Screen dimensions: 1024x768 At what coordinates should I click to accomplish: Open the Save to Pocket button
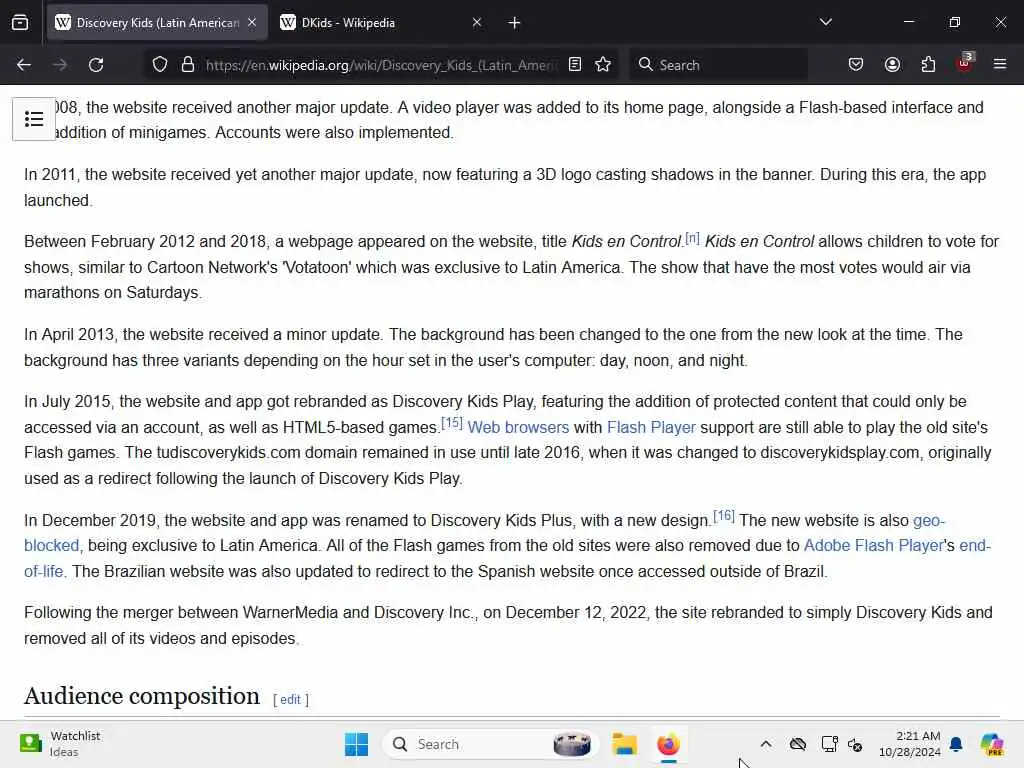point(856,65)
